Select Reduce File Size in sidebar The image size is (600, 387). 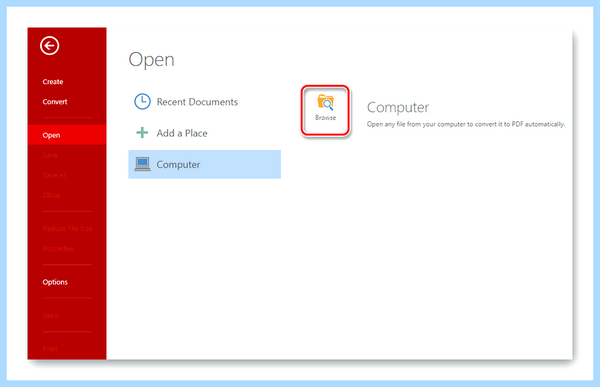[x=68, y=229]
